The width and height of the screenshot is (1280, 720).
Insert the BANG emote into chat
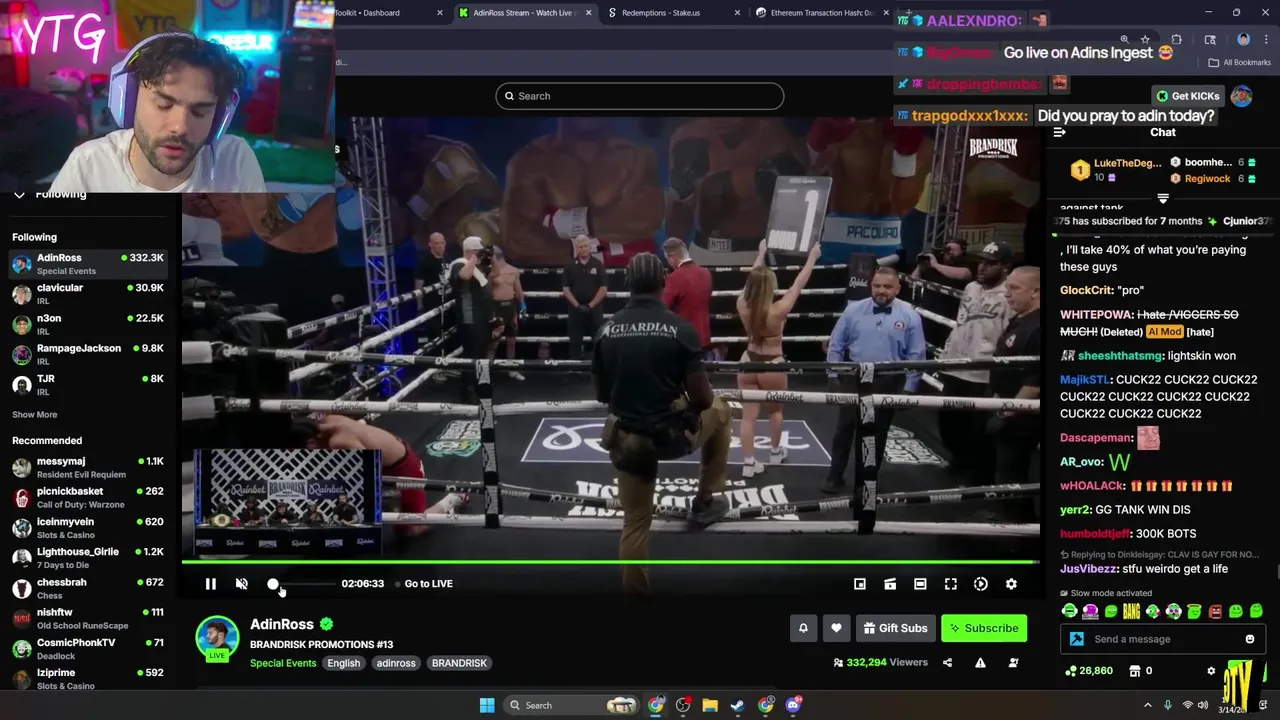pos(1131,611)
